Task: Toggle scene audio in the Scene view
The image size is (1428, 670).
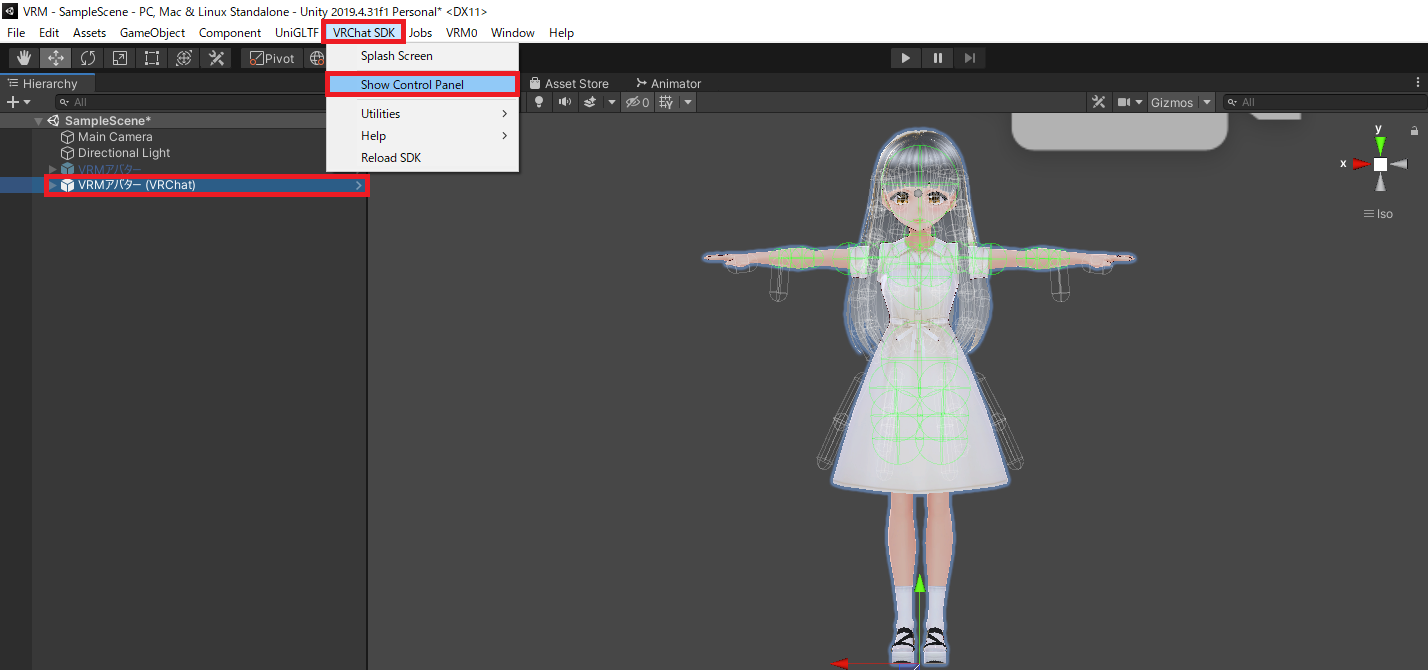Action: (x=561, y=101)
